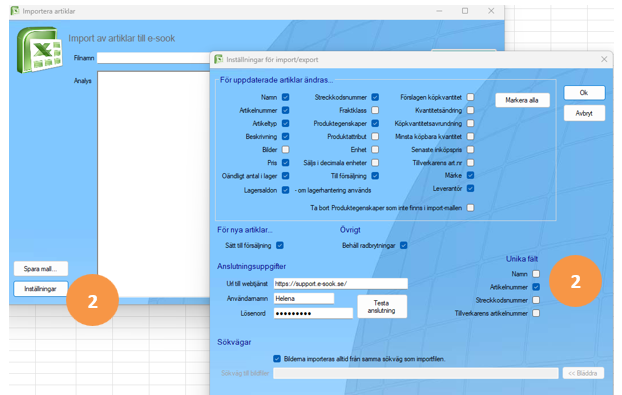Enable Tillverkarens art.nr checkbox
The image size is (622, 395).
coord(470,163)
